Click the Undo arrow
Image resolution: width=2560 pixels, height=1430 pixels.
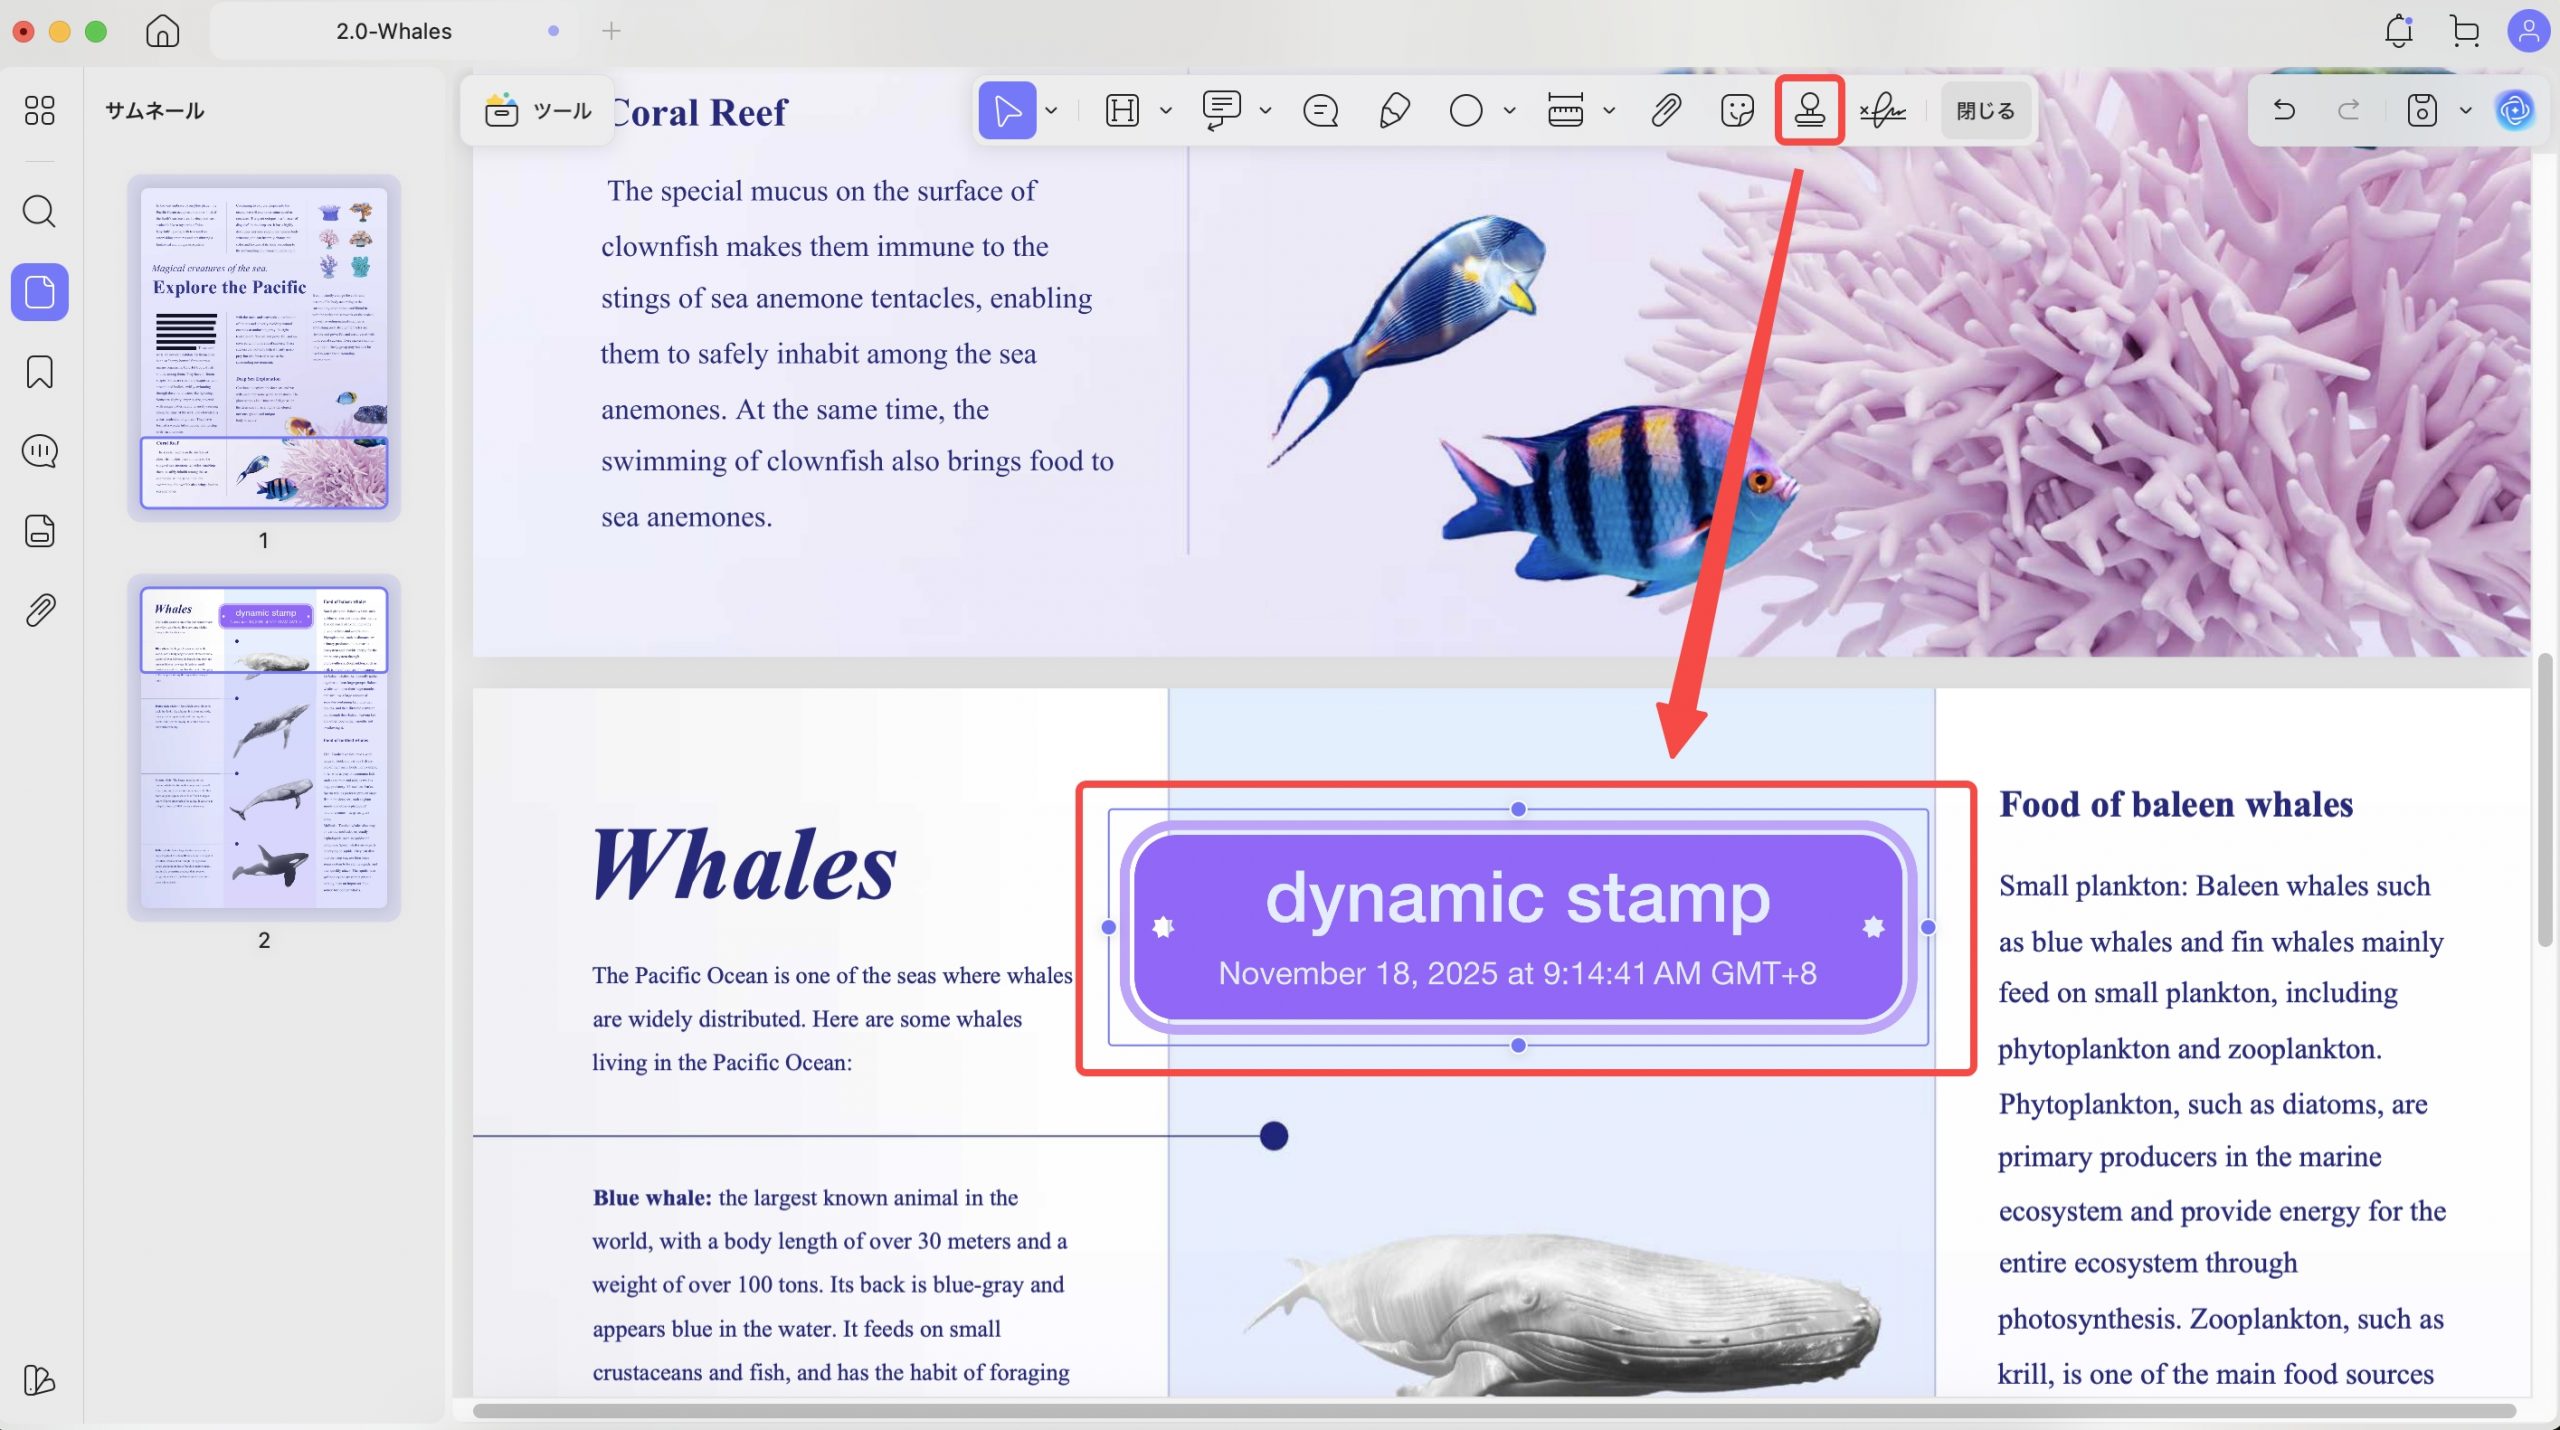[2283, 110]
